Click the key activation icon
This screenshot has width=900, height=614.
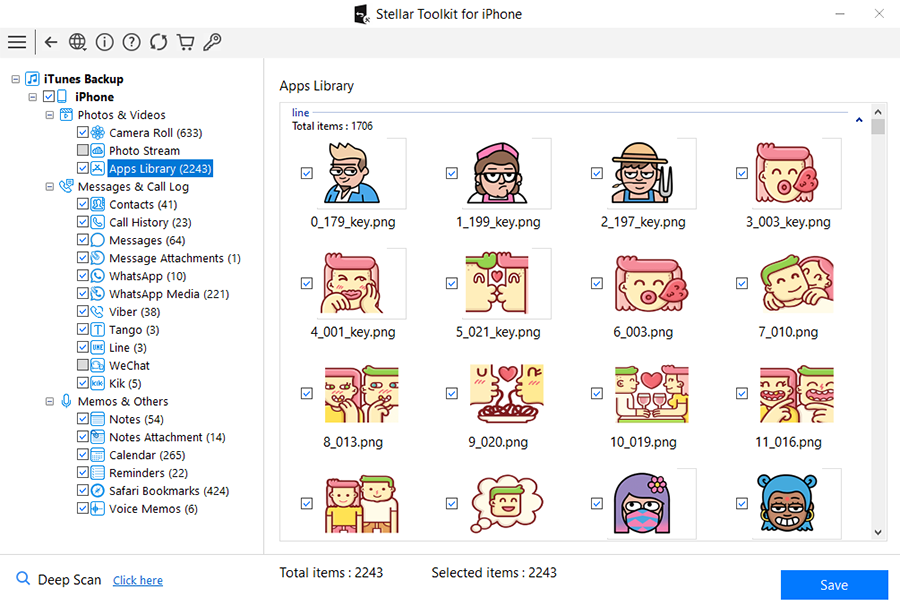point(212,42)
